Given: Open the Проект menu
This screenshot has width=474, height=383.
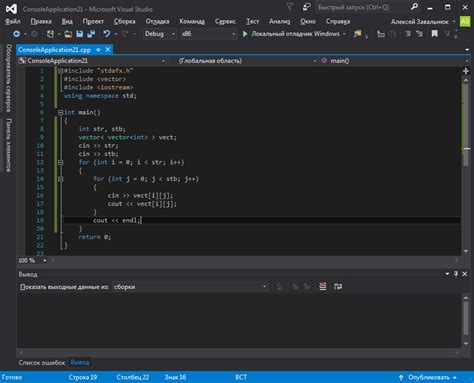Looking at the screenshot, I should click(93, 21).
